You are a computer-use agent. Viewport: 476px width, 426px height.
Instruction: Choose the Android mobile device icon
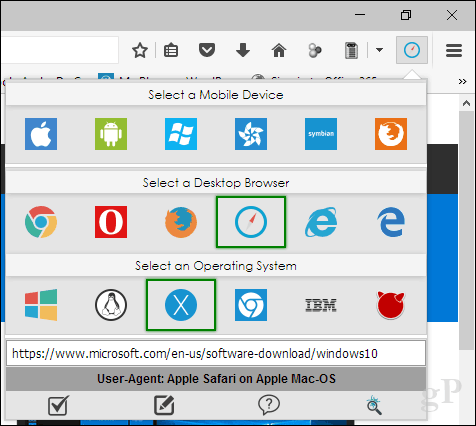111,134
